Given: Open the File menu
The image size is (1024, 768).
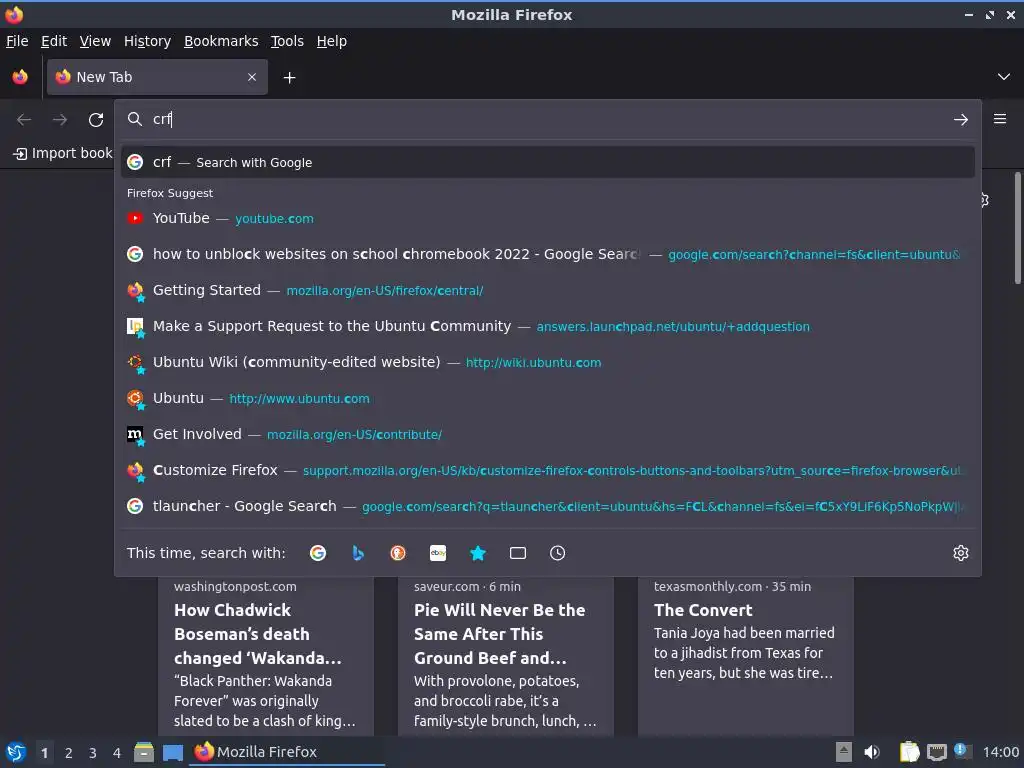Looking at the screenshot, I should pyautogui.click(x=17, y=41).
